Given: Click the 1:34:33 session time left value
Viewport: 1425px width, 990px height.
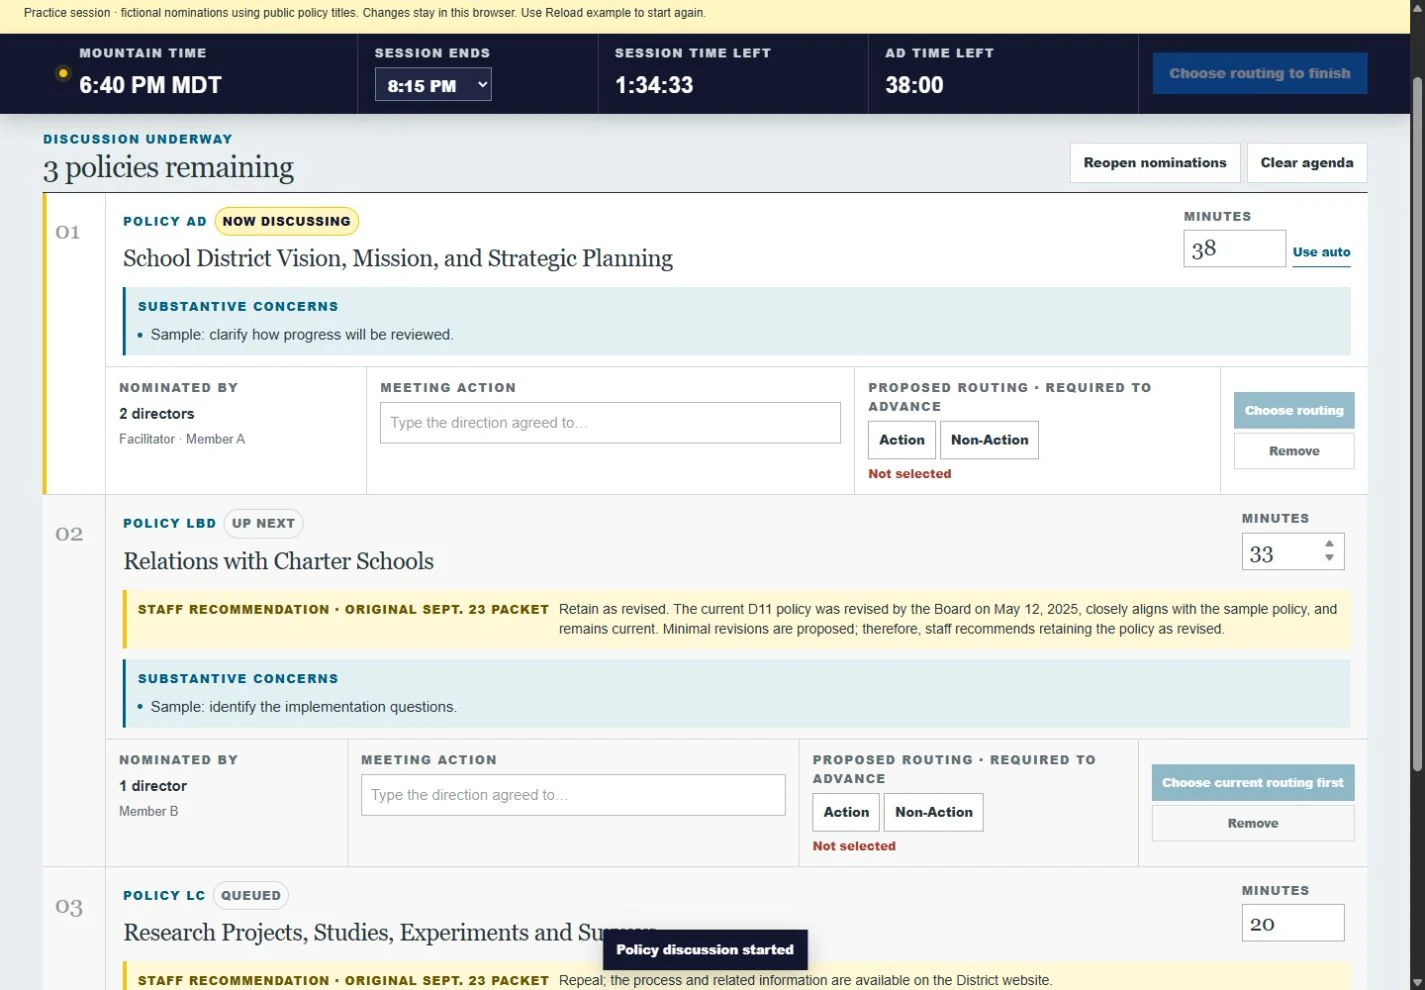Looking at the screenshot, I should point(654,85).
